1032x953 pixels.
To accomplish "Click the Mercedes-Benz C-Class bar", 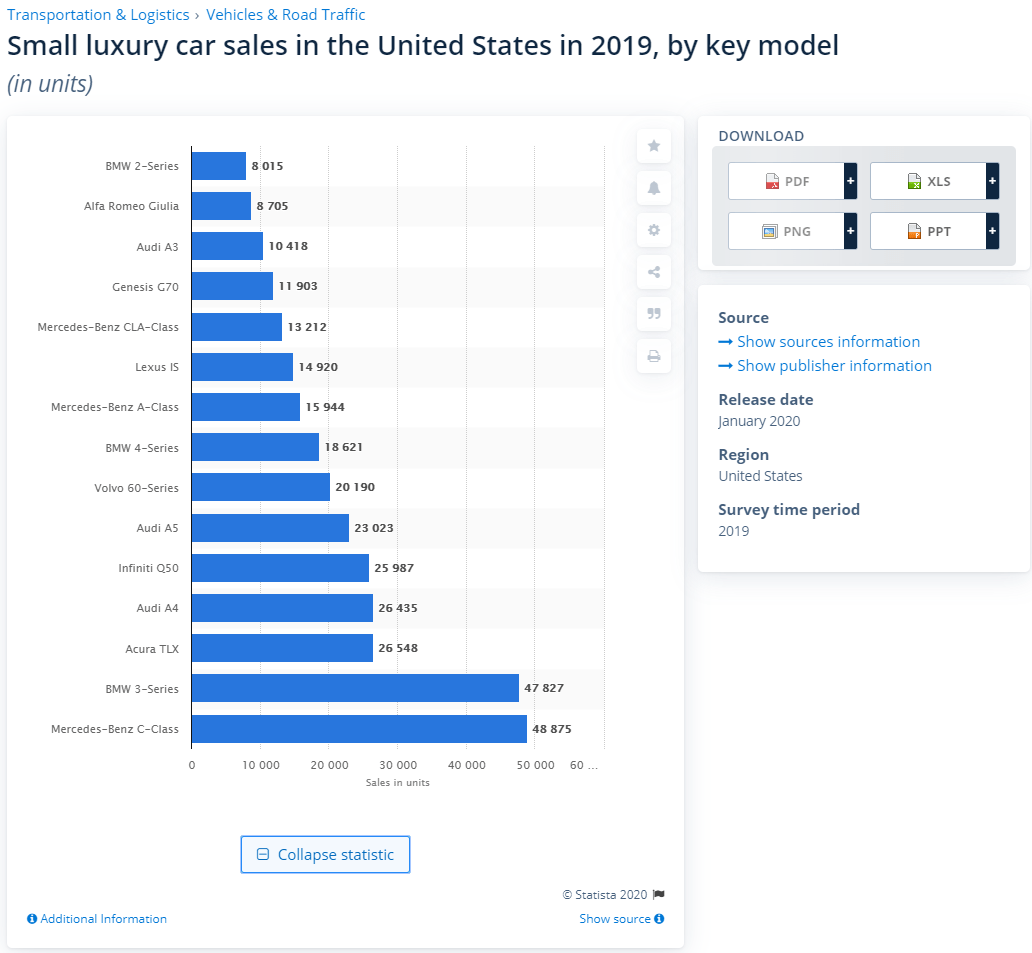I will coord(358,729).
